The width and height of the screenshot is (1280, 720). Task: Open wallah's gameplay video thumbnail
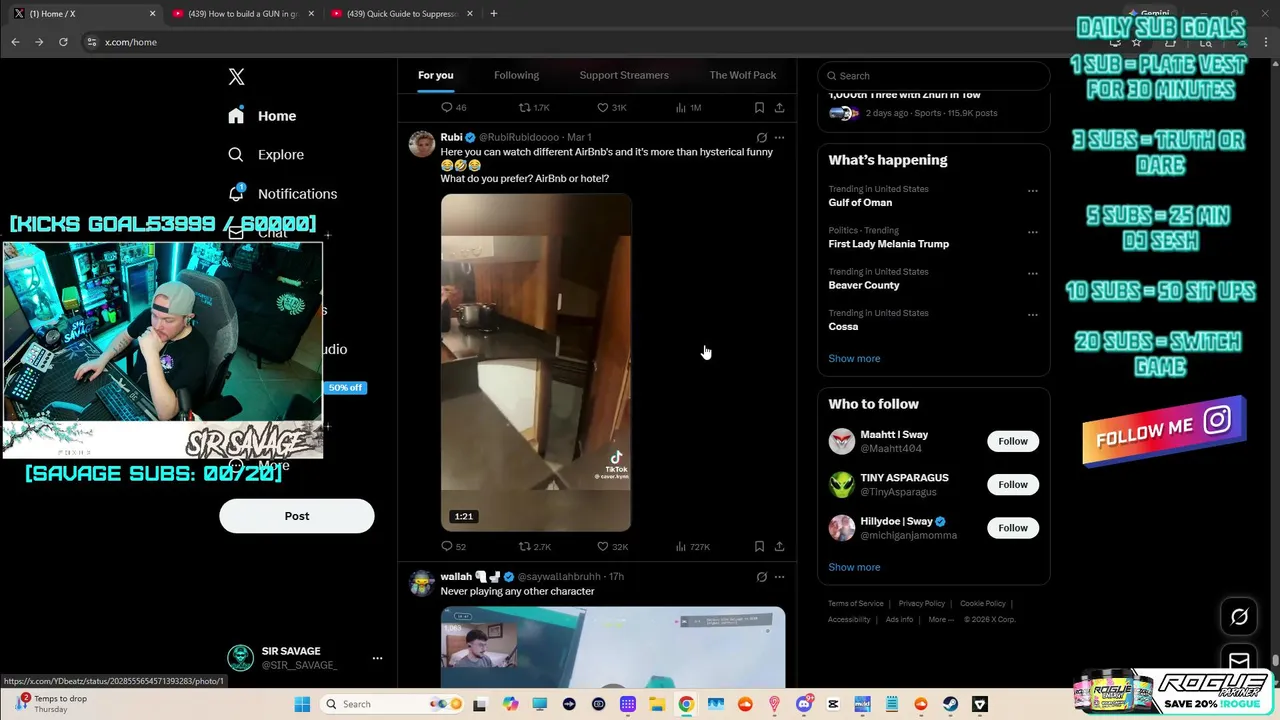point(613,647)
